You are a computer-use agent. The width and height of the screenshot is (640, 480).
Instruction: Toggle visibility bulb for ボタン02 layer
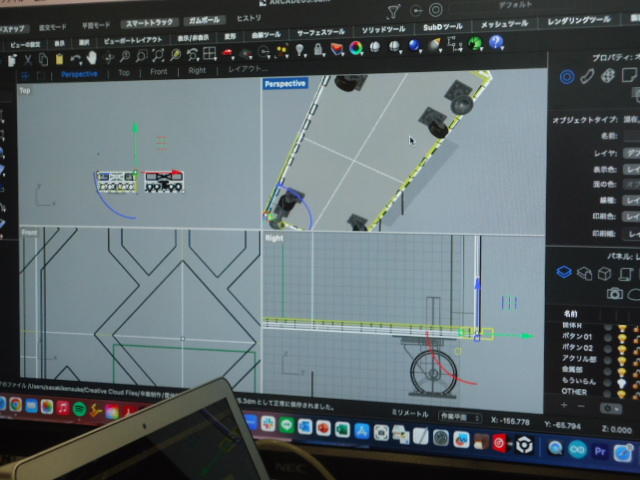click(622, 350)
